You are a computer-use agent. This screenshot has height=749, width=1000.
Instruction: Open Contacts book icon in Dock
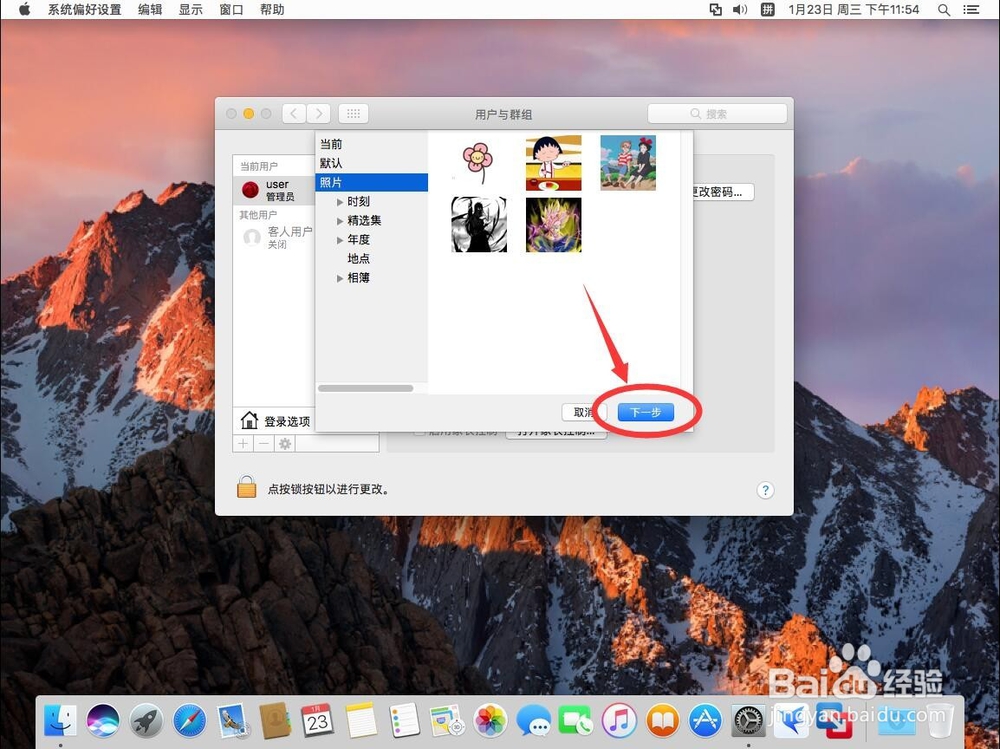[x=275, y=721]
